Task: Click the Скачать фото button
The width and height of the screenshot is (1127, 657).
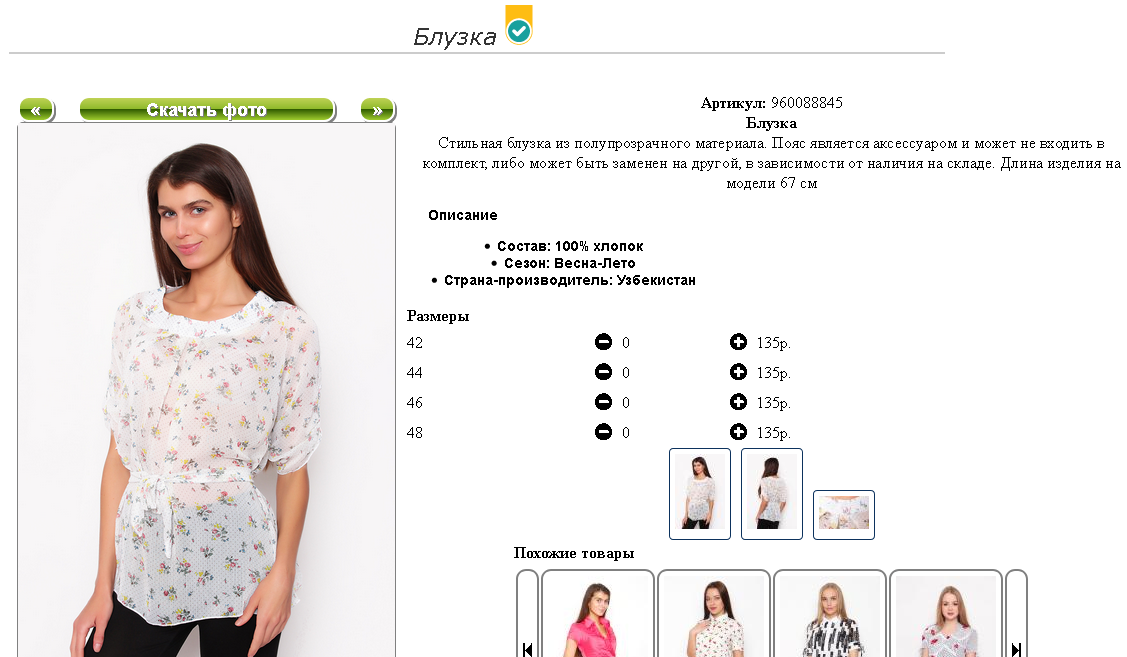Action: pos(207,110)
